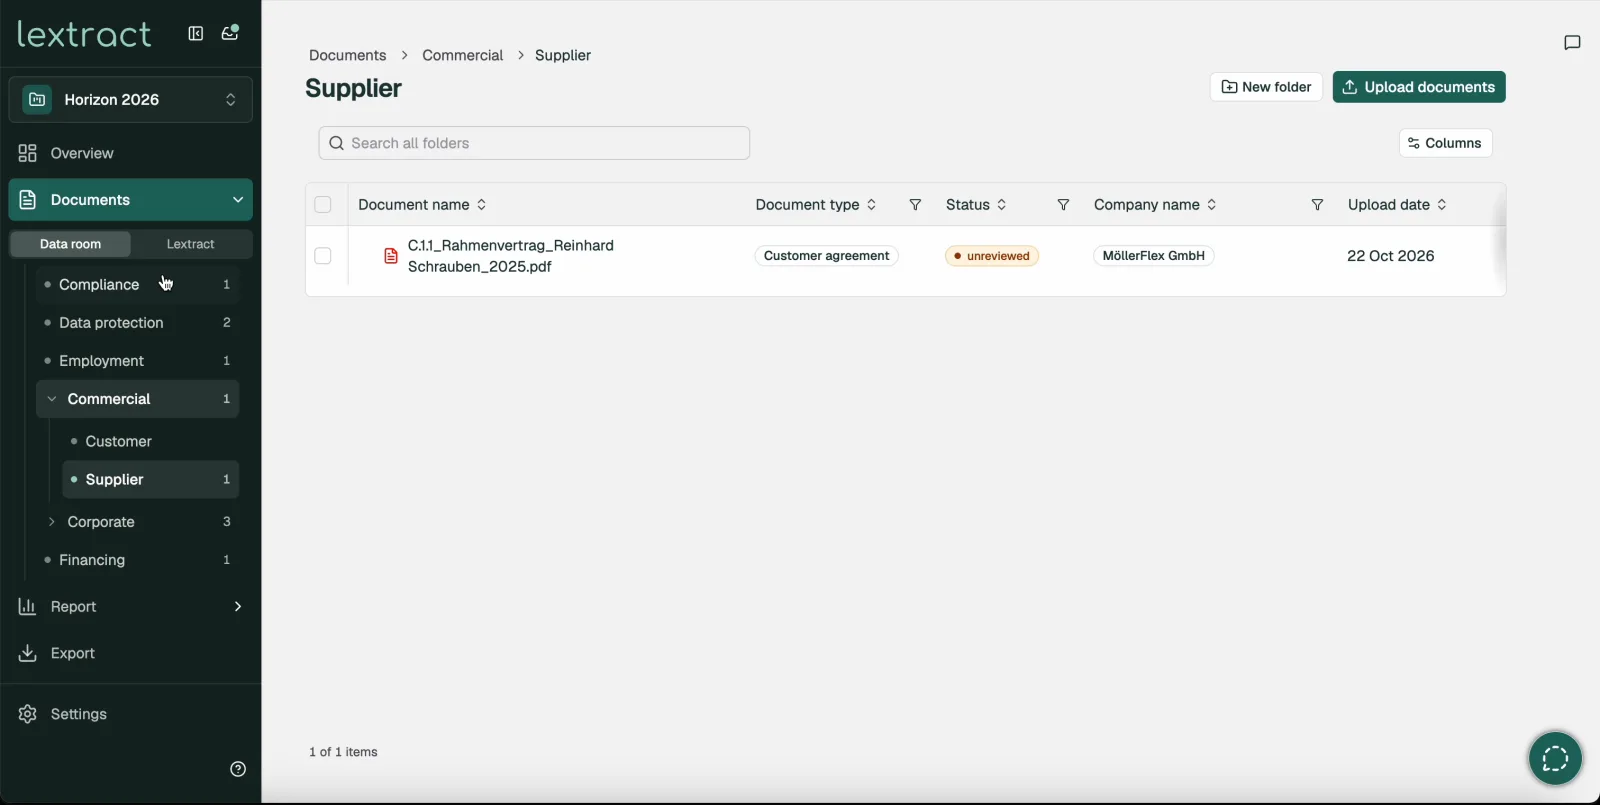Click the PDF file icon
This screenshot has height=805, width=1600.
[391, 256]
